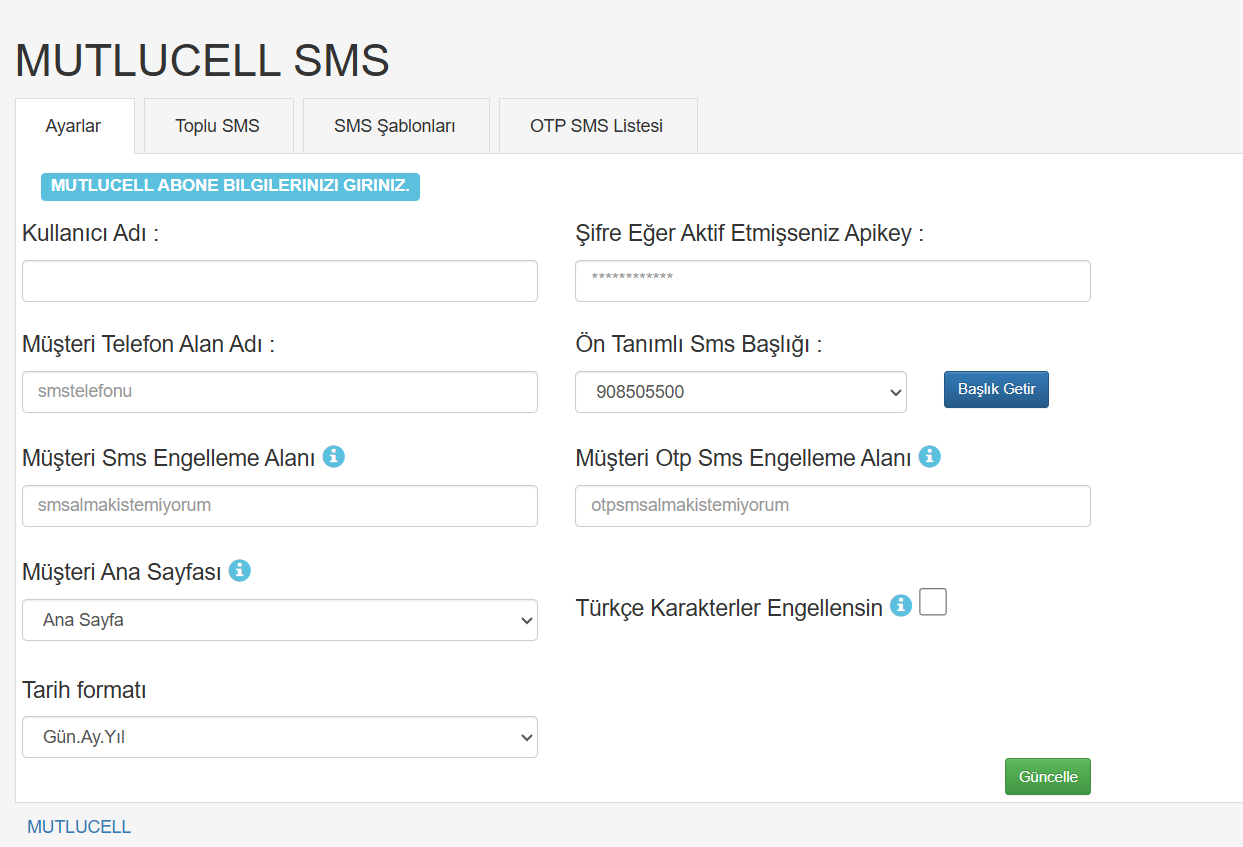Image resolution: width=1243 pixels, height=847 pixels.
Task: Go to the OTP SMS Listesi tab
Action: pos(597,126)
